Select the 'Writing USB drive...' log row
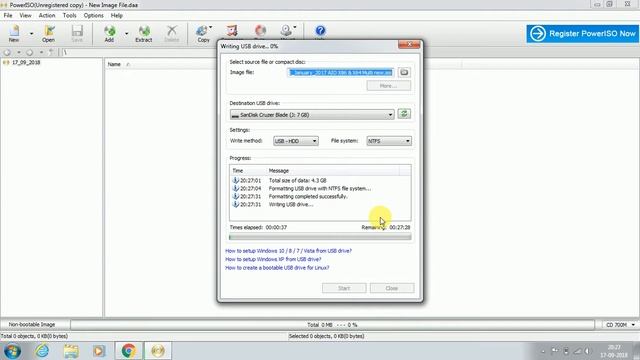This screenshot has height=360, width=640. coord(320,204)
